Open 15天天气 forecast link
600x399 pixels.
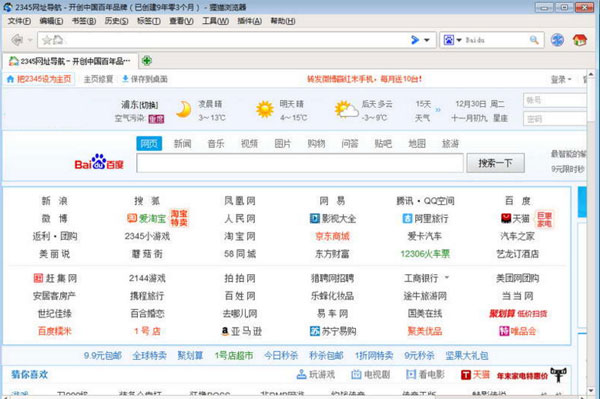click(x=423, y=111)
